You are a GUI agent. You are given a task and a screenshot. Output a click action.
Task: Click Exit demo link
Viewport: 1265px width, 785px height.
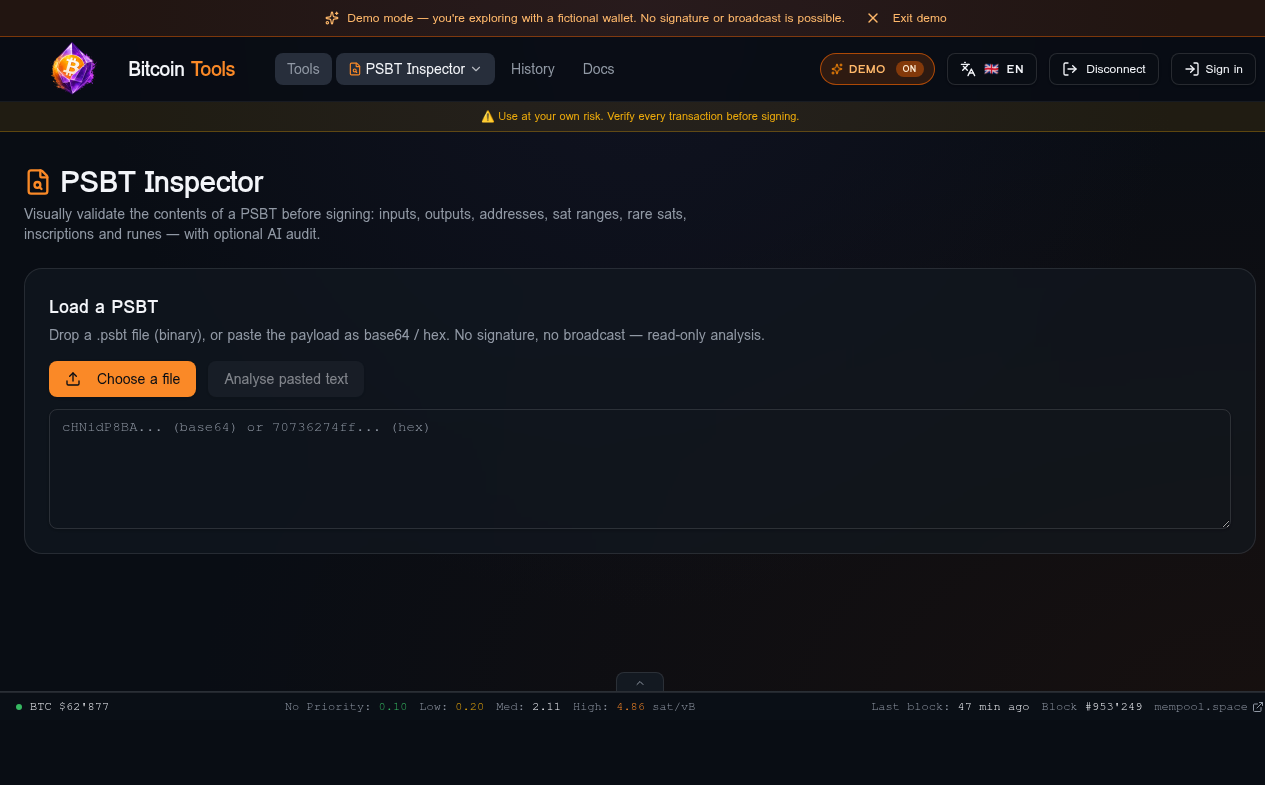[919, 18]
